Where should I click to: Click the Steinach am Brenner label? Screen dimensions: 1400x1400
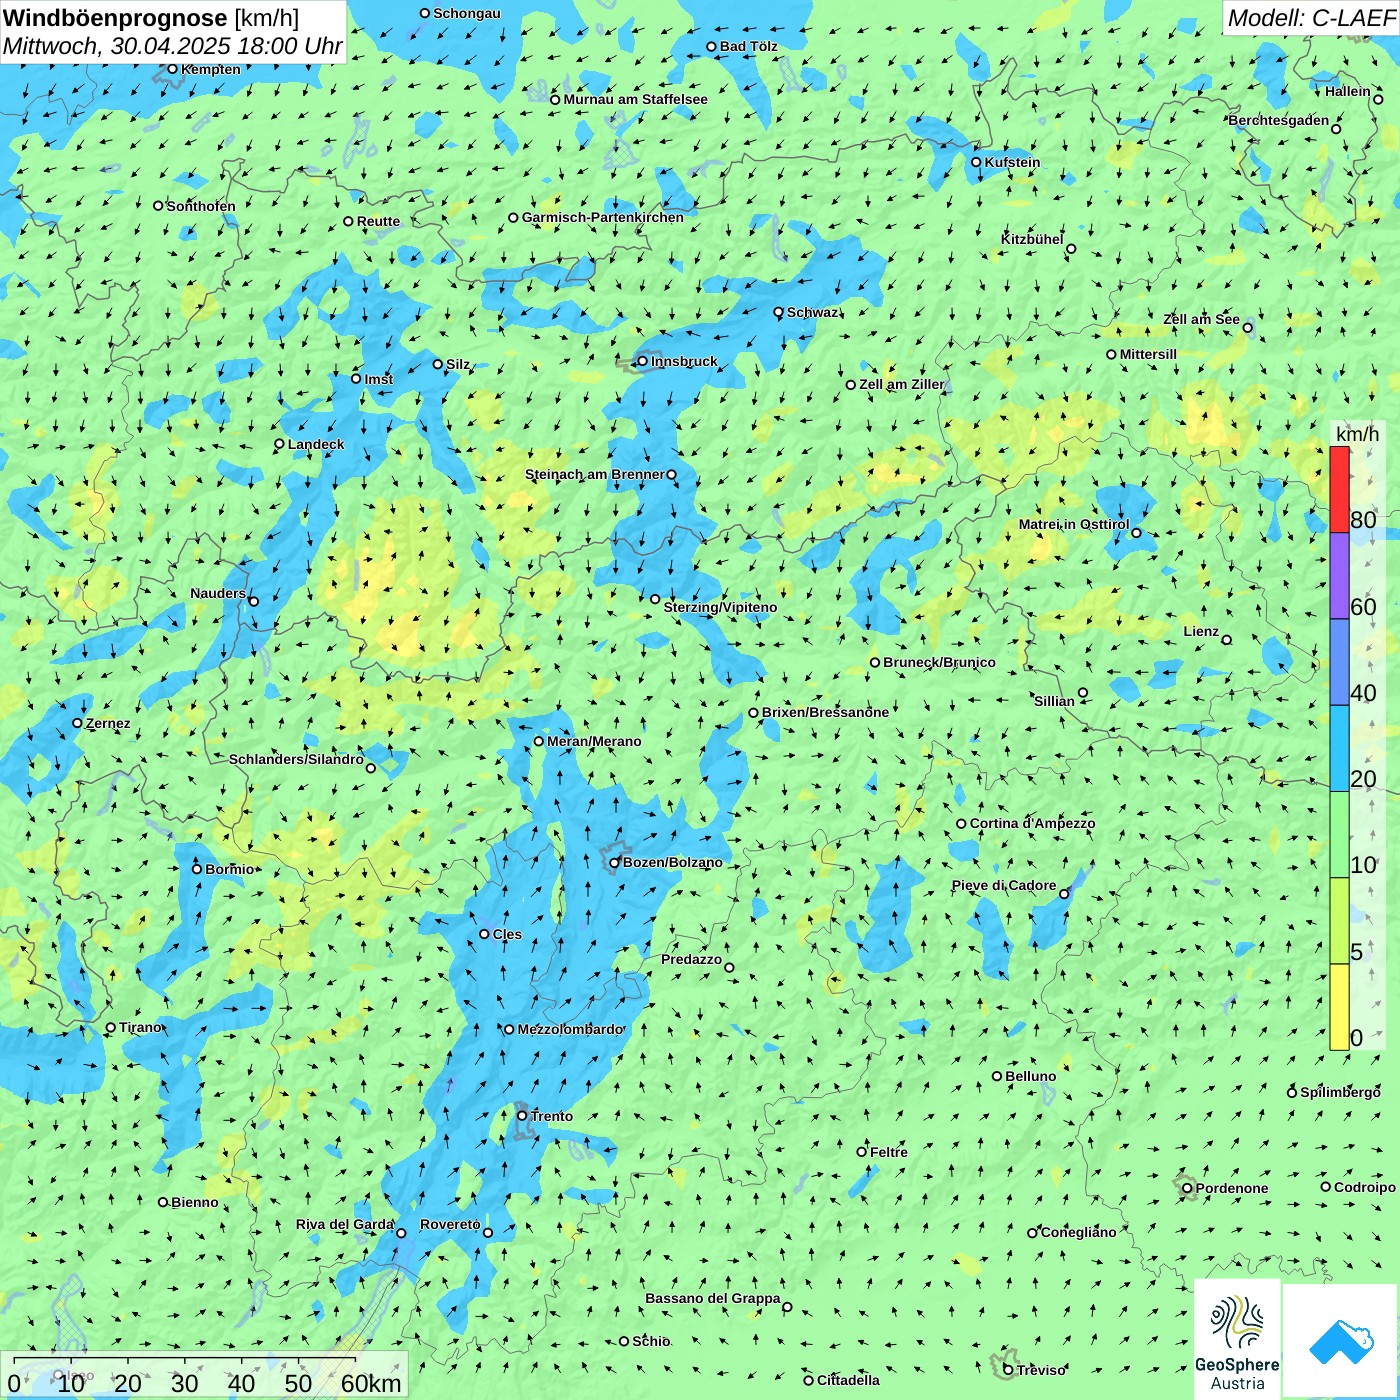(x=595, y=474)
